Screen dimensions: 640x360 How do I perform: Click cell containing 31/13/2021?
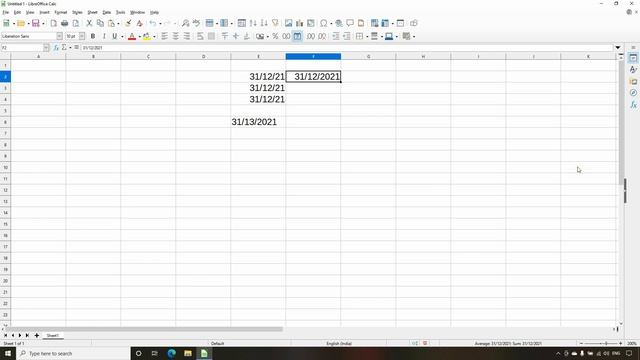tap(258, 122)
